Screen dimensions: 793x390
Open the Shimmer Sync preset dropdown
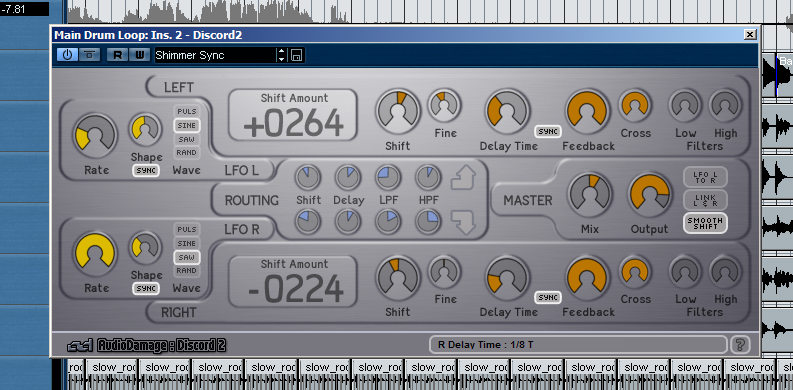[215, 55]
